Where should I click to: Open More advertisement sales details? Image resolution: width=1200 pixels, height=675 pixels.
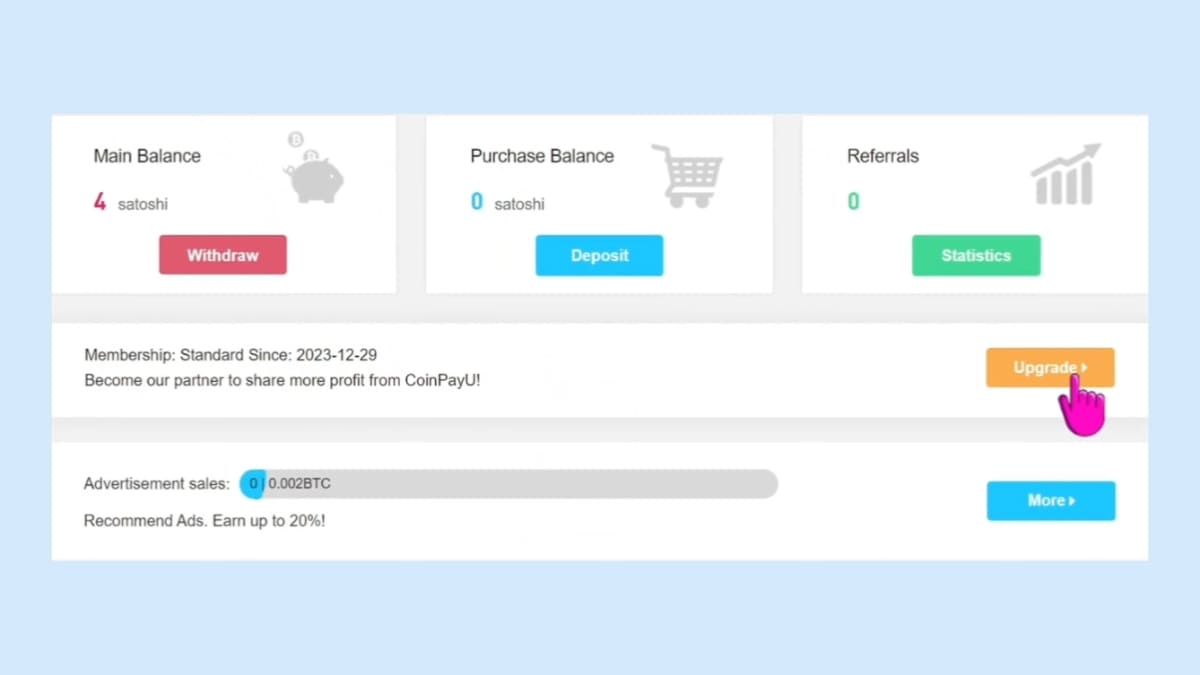(x=1050, y=501)
